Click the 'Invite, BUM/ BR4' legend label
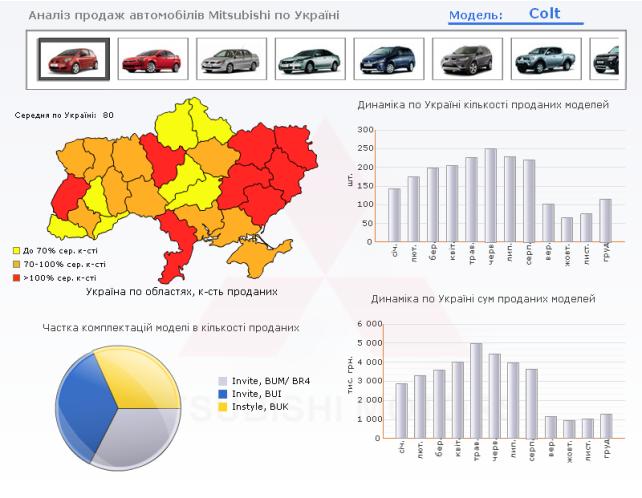Image resolution: width=642 pixels, height=498 pixels. click(271, 381)
